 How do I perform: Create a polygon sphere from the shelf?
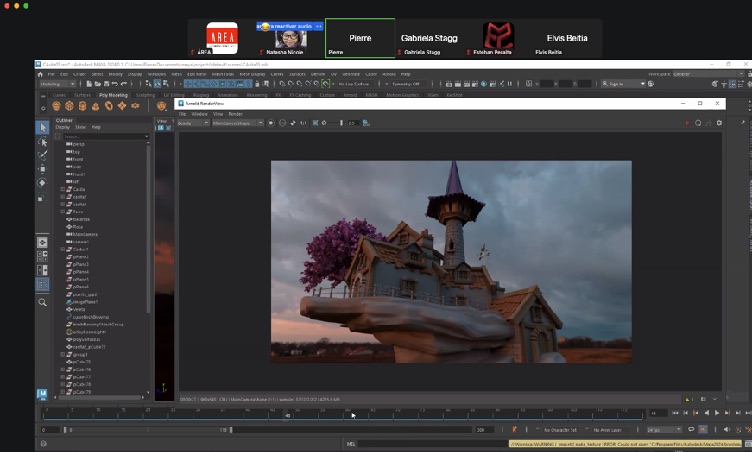click(x=56, y=106)
